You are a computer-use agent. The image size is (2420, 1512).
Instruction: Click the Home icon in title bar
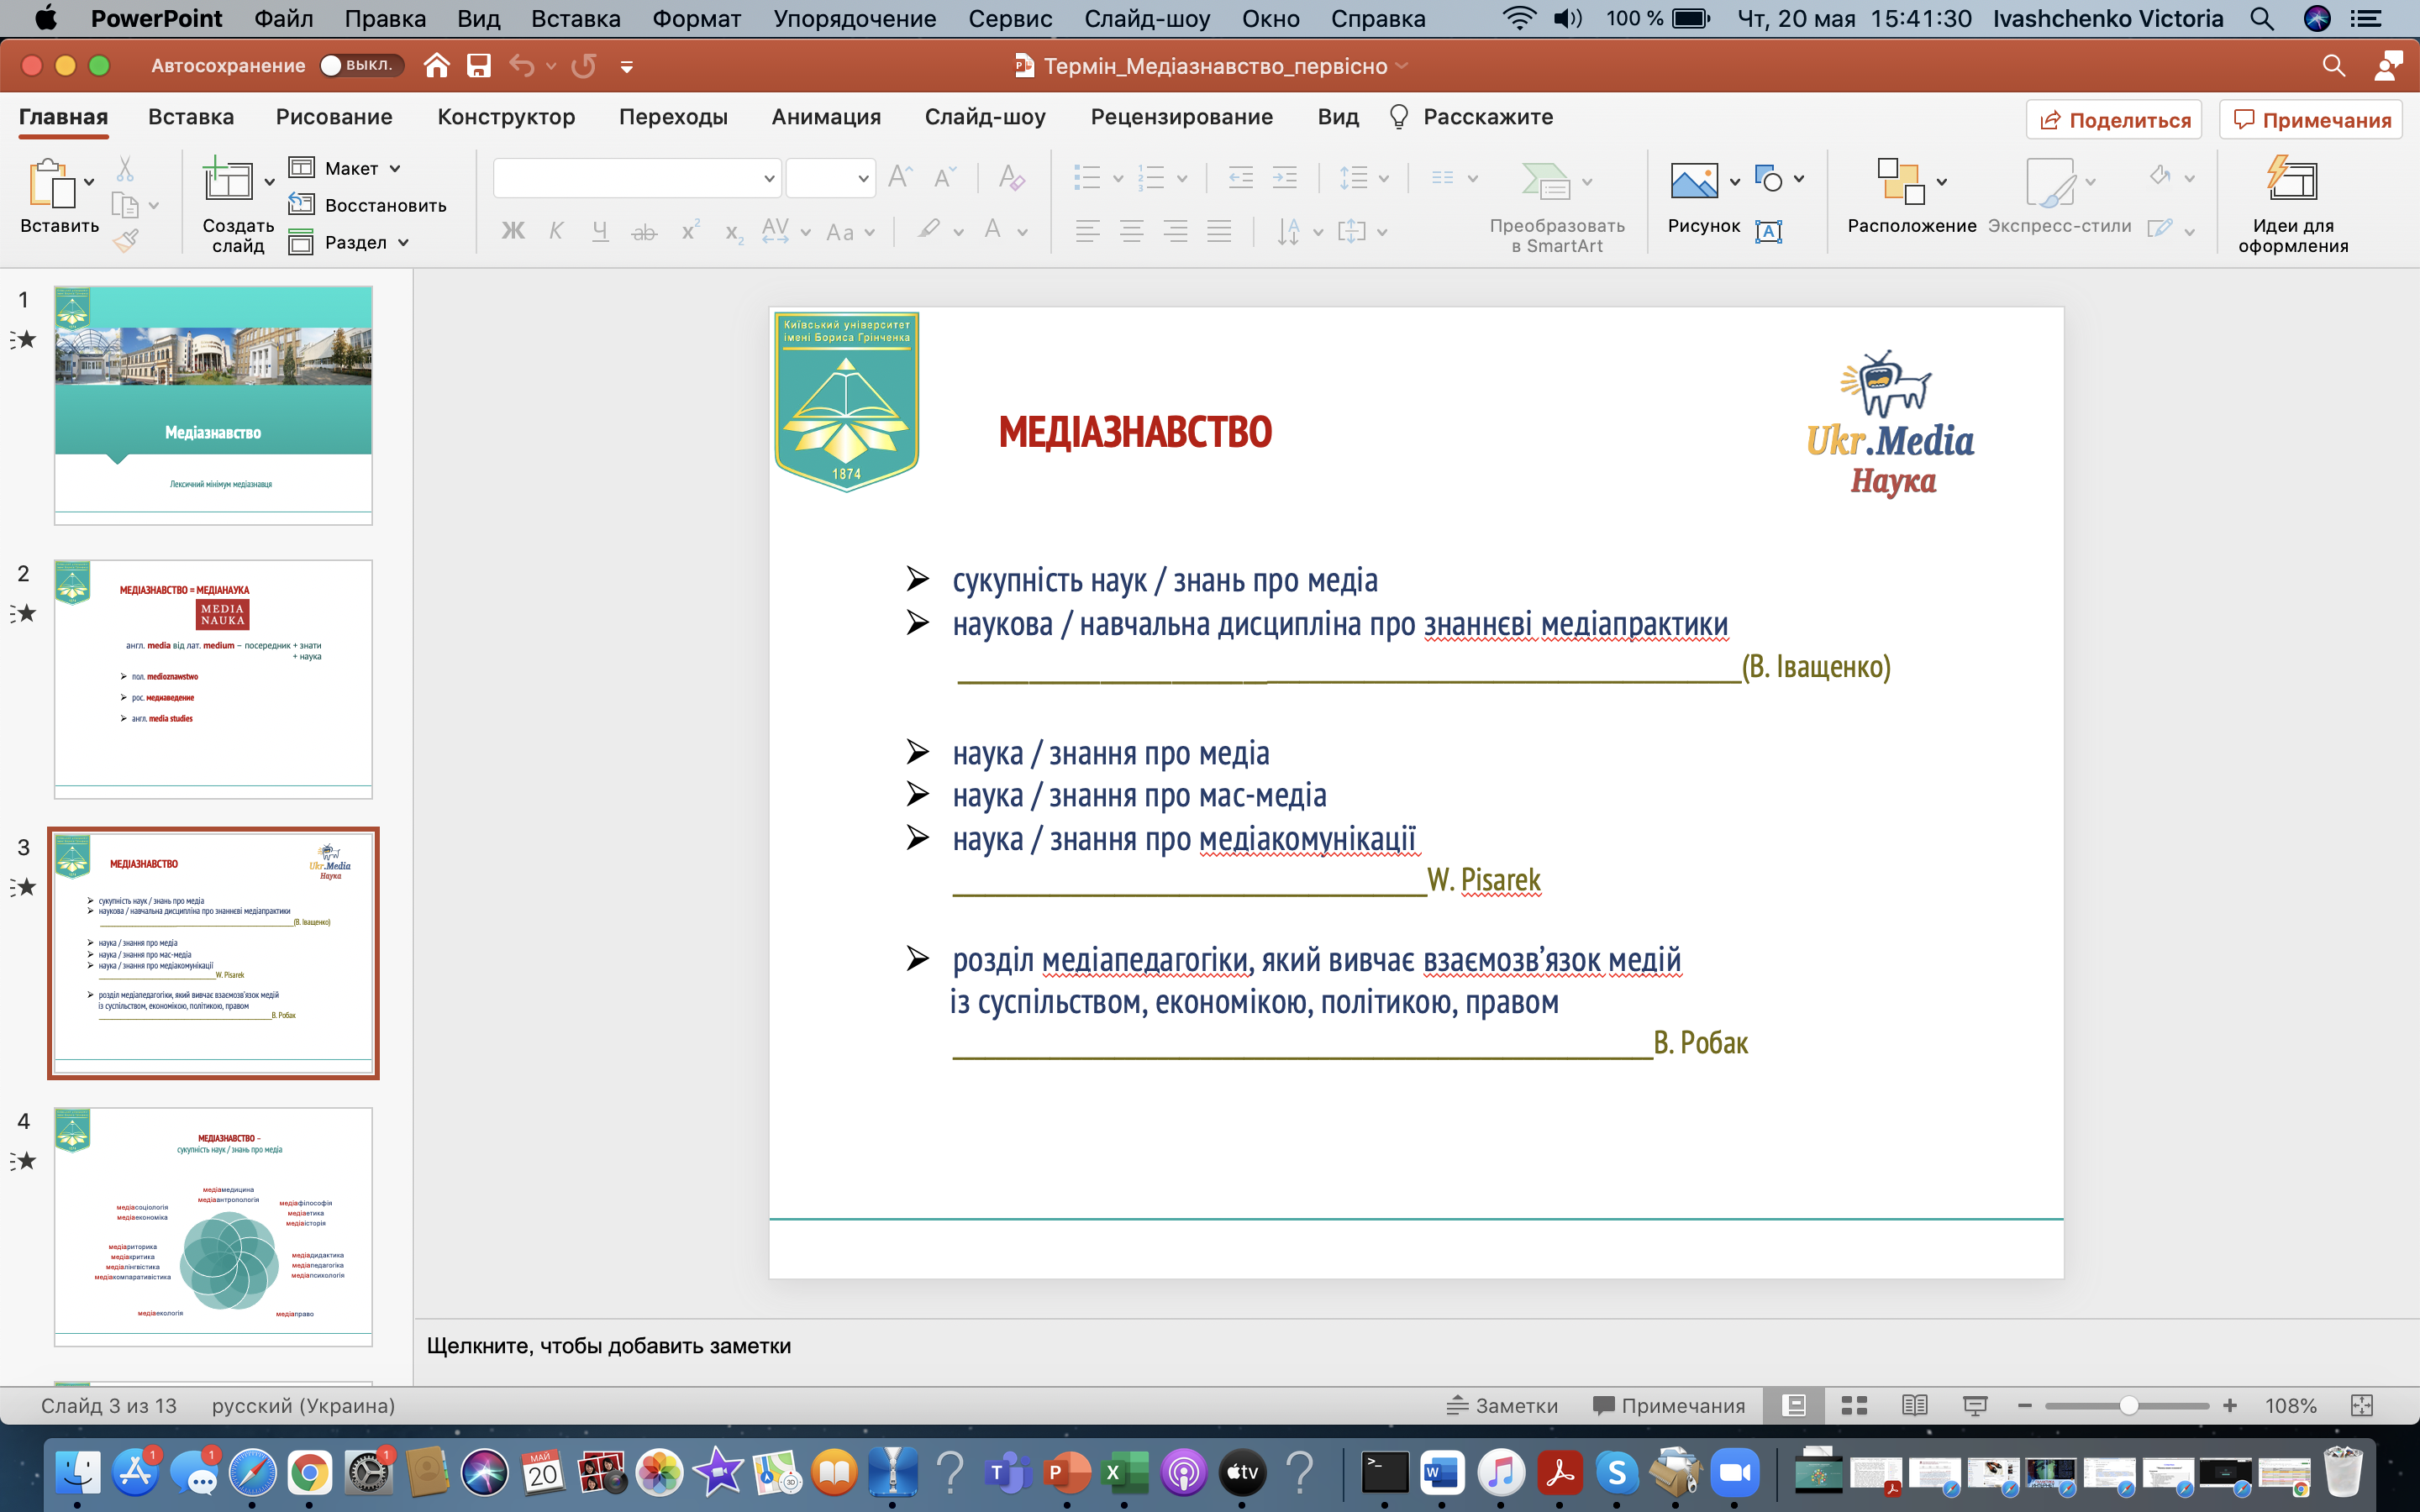436,66
